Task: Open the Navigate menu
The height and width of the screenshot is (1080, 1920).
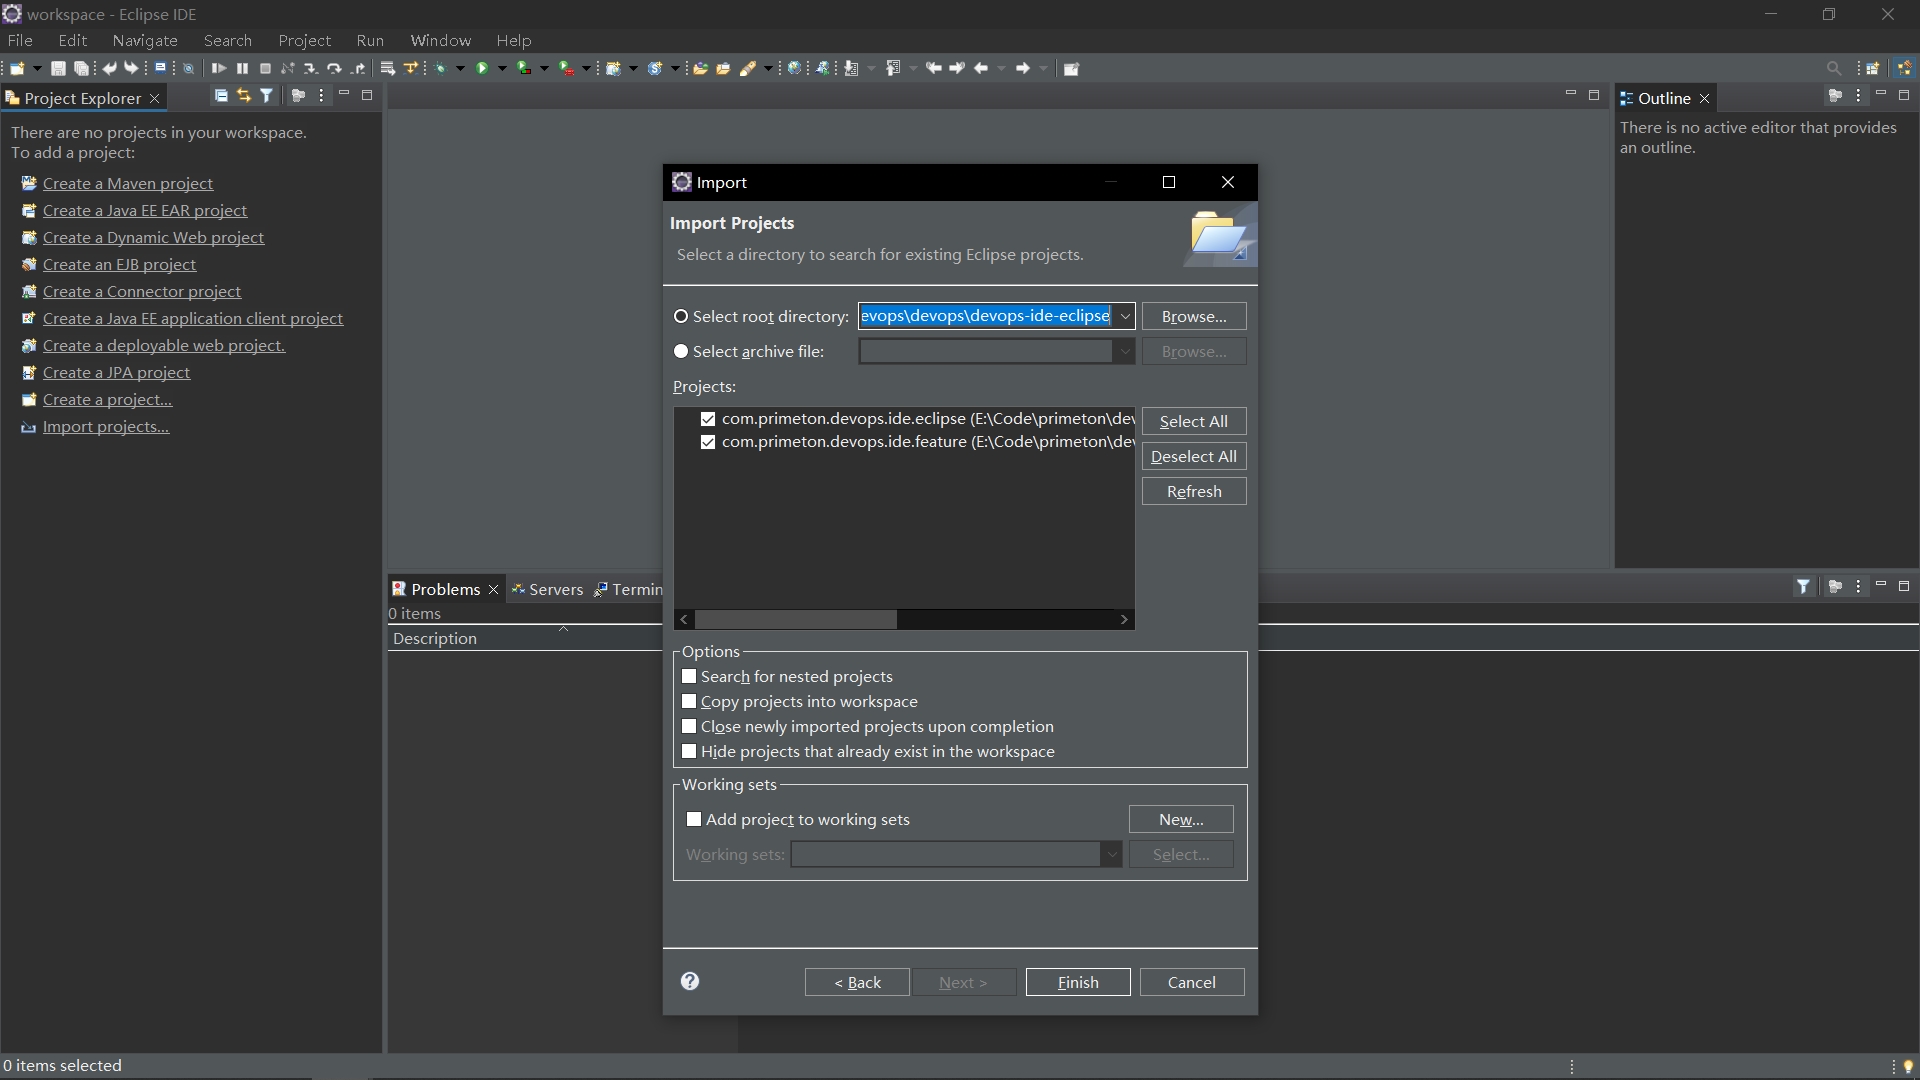Action: click(x=145, y=40)
